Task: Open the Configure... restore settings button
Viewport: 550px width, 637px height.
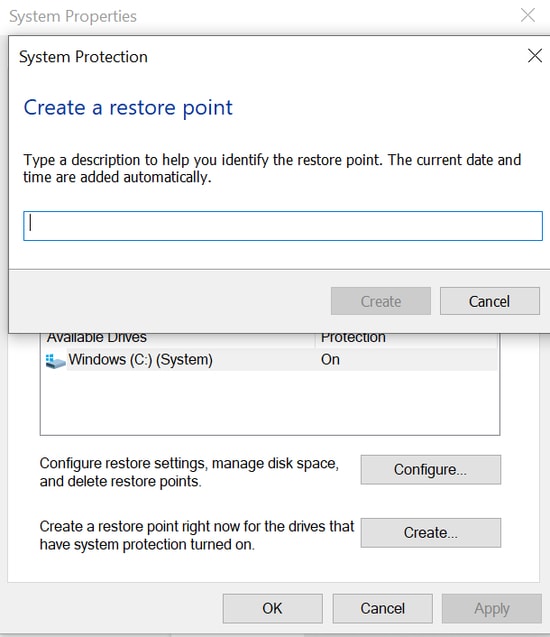Action: (x=431, y=470)
